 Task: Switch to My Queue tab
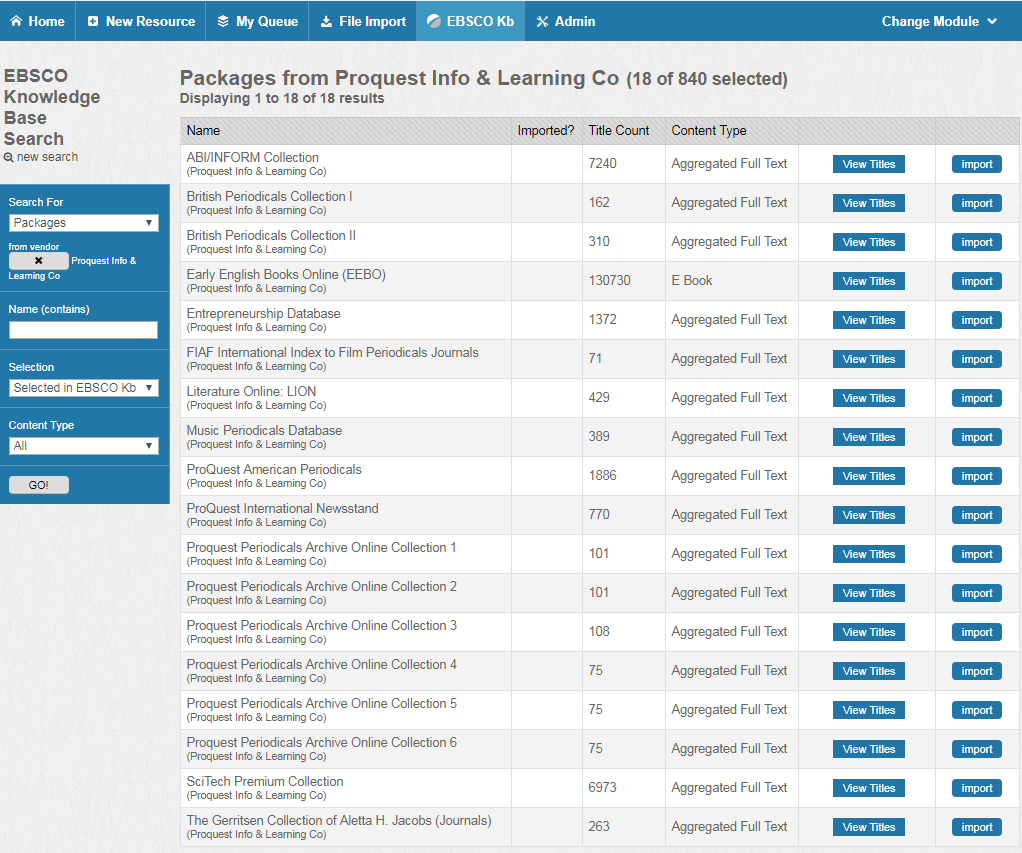click(x=257, y=21)
